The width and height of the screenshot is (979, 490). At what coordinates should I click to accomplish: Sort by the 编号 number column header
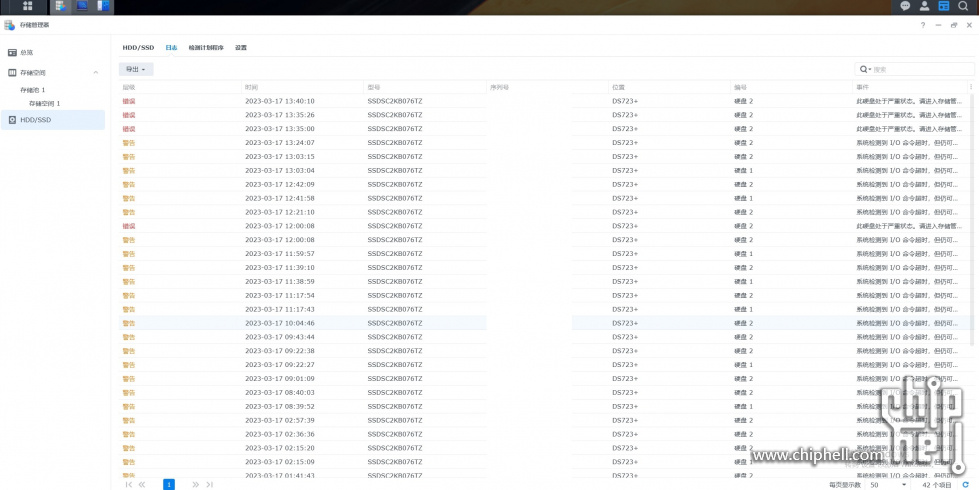click(x=792, y=87)
